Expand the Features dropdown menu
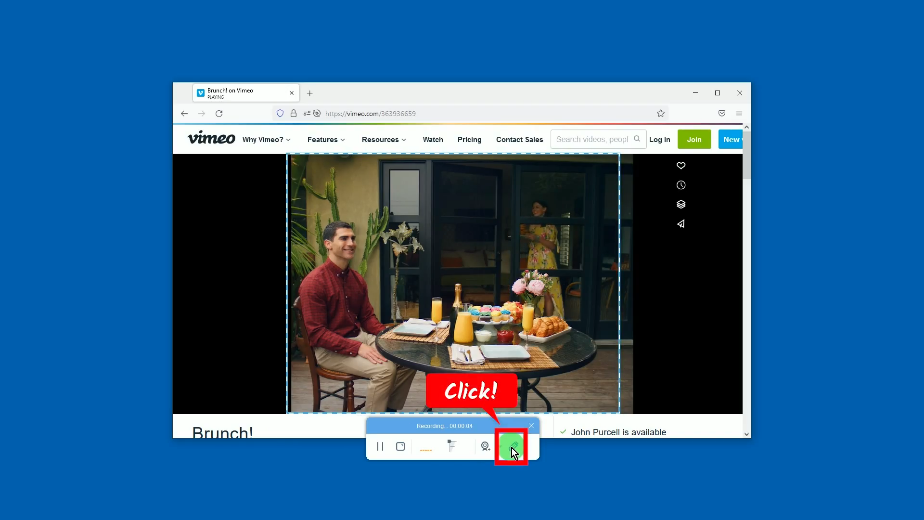 pos(326,140)
